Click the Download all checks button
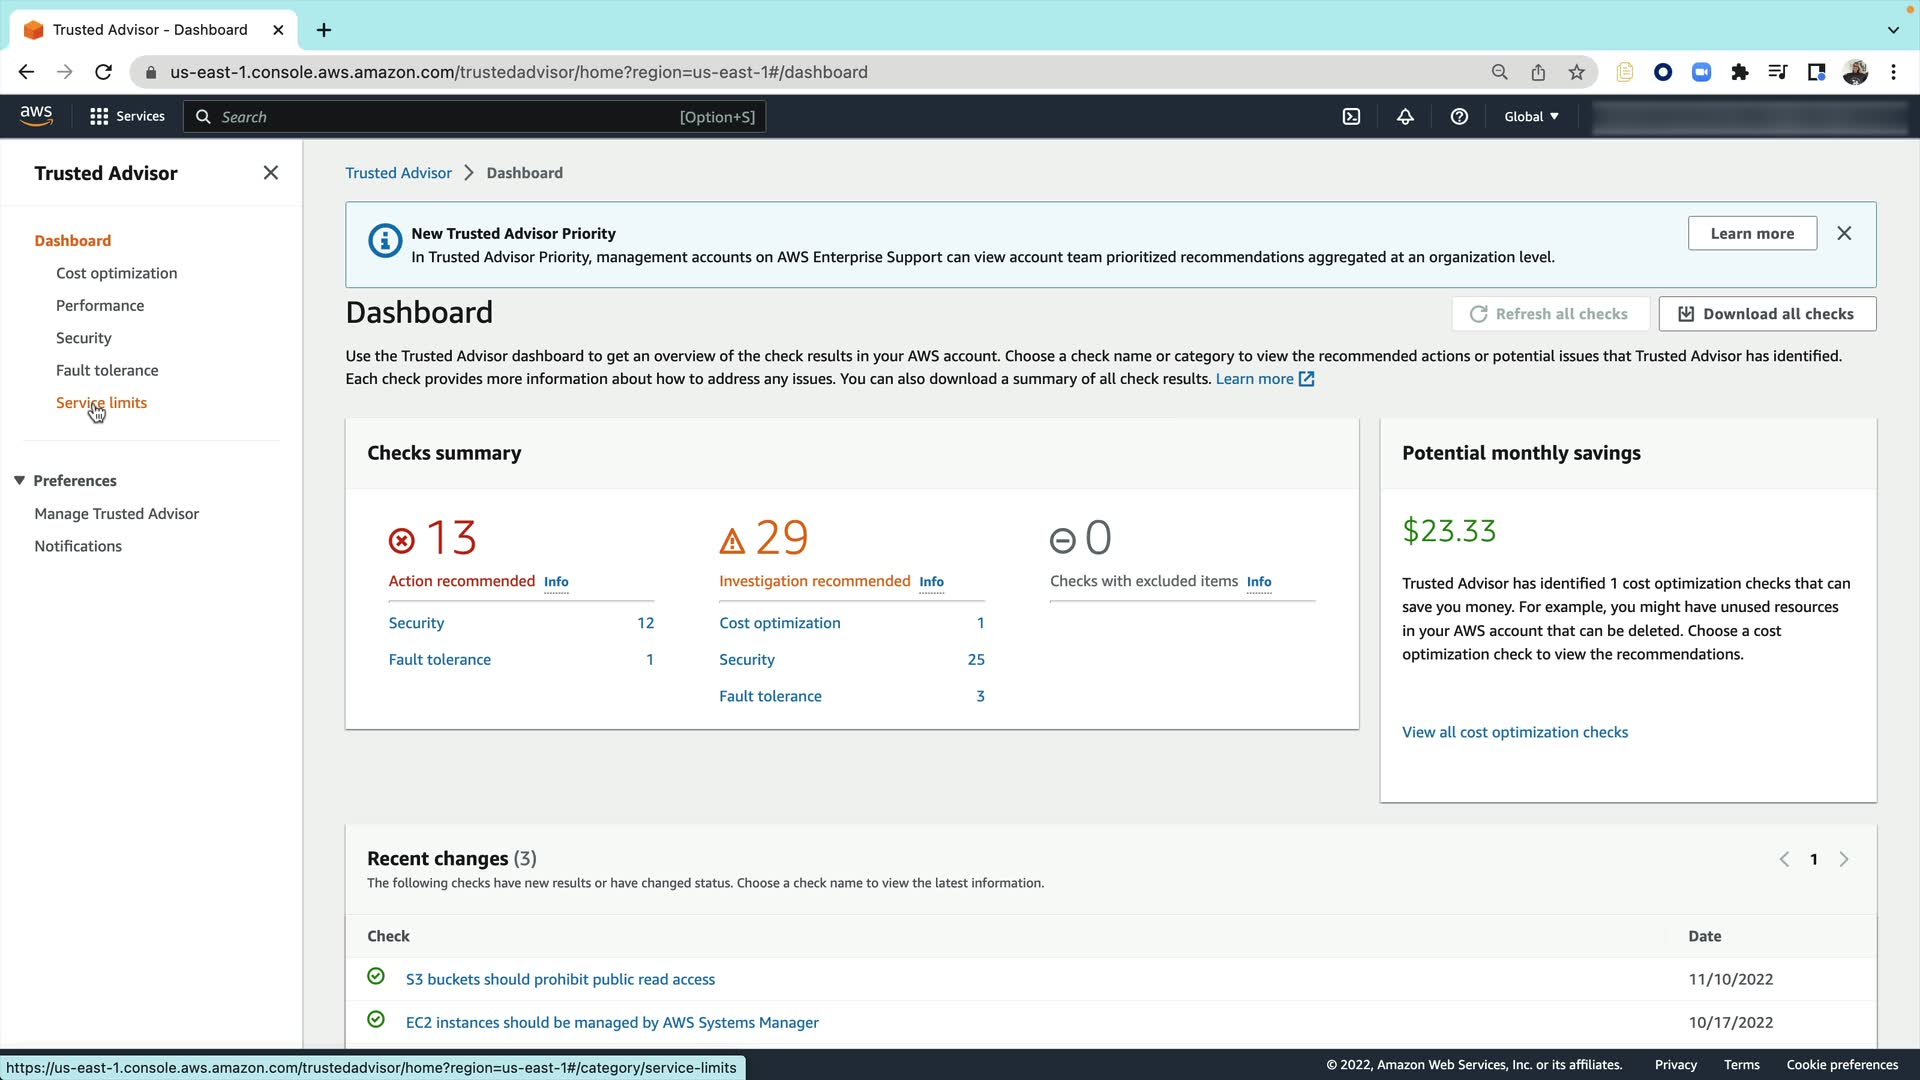 (1767, 314)
